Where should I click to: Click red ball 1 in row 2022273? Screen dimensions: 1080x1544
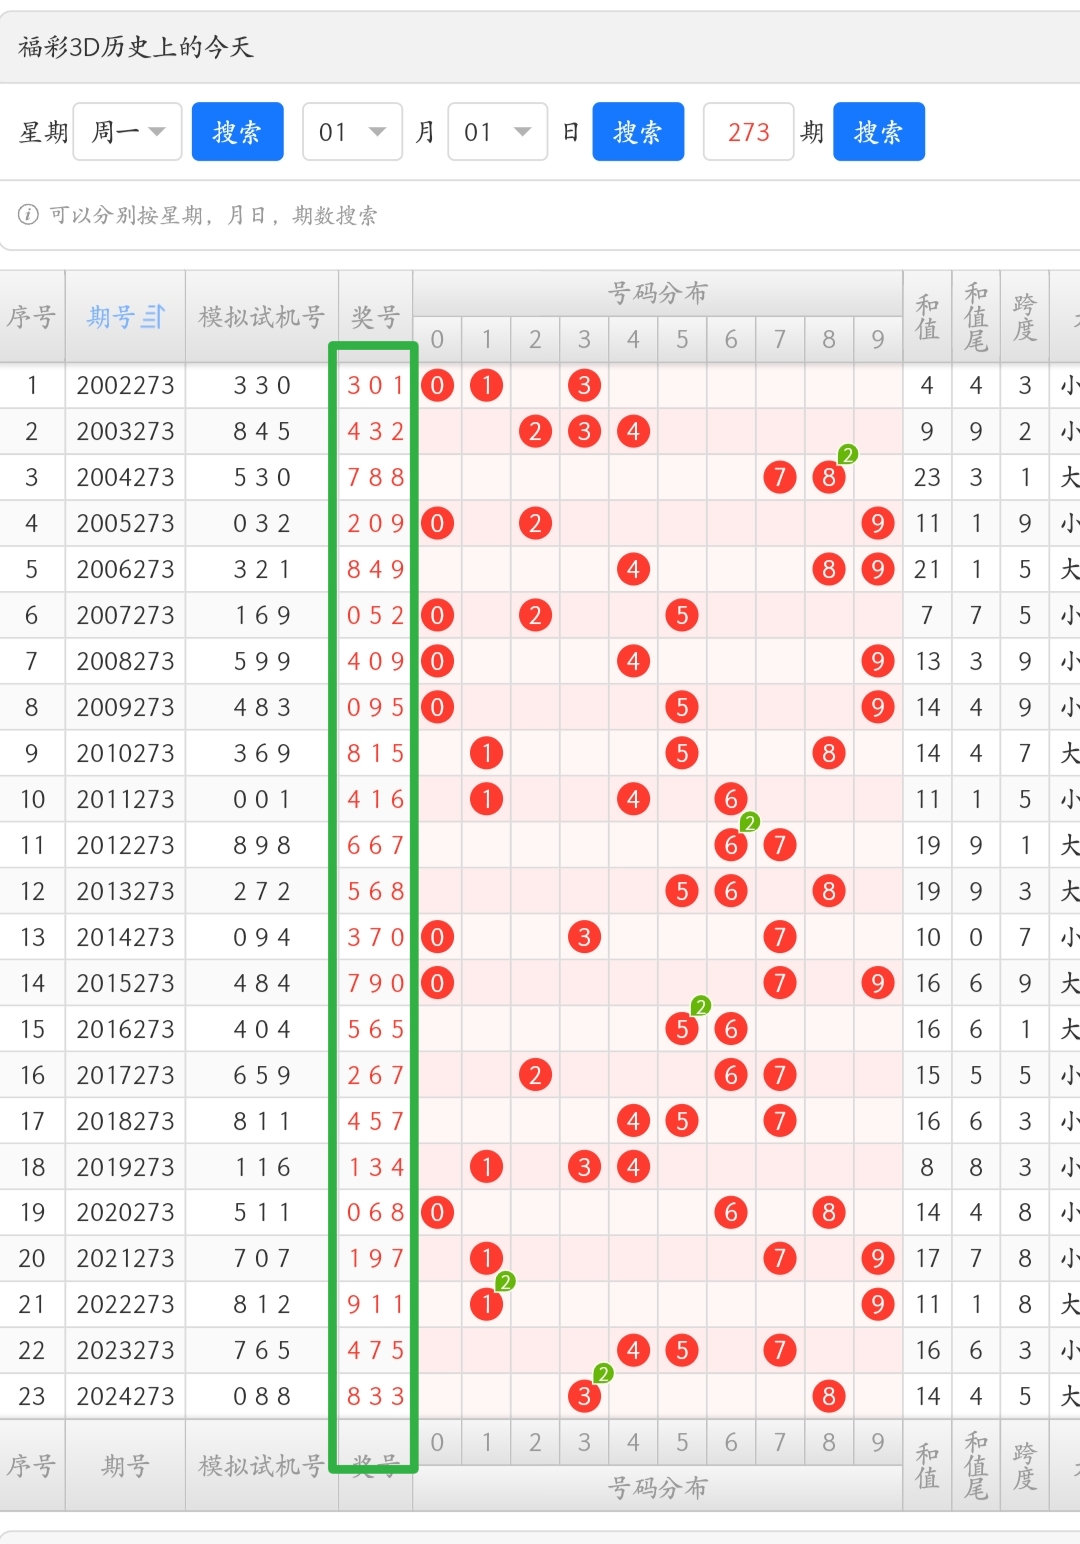tap(486, 1304)
